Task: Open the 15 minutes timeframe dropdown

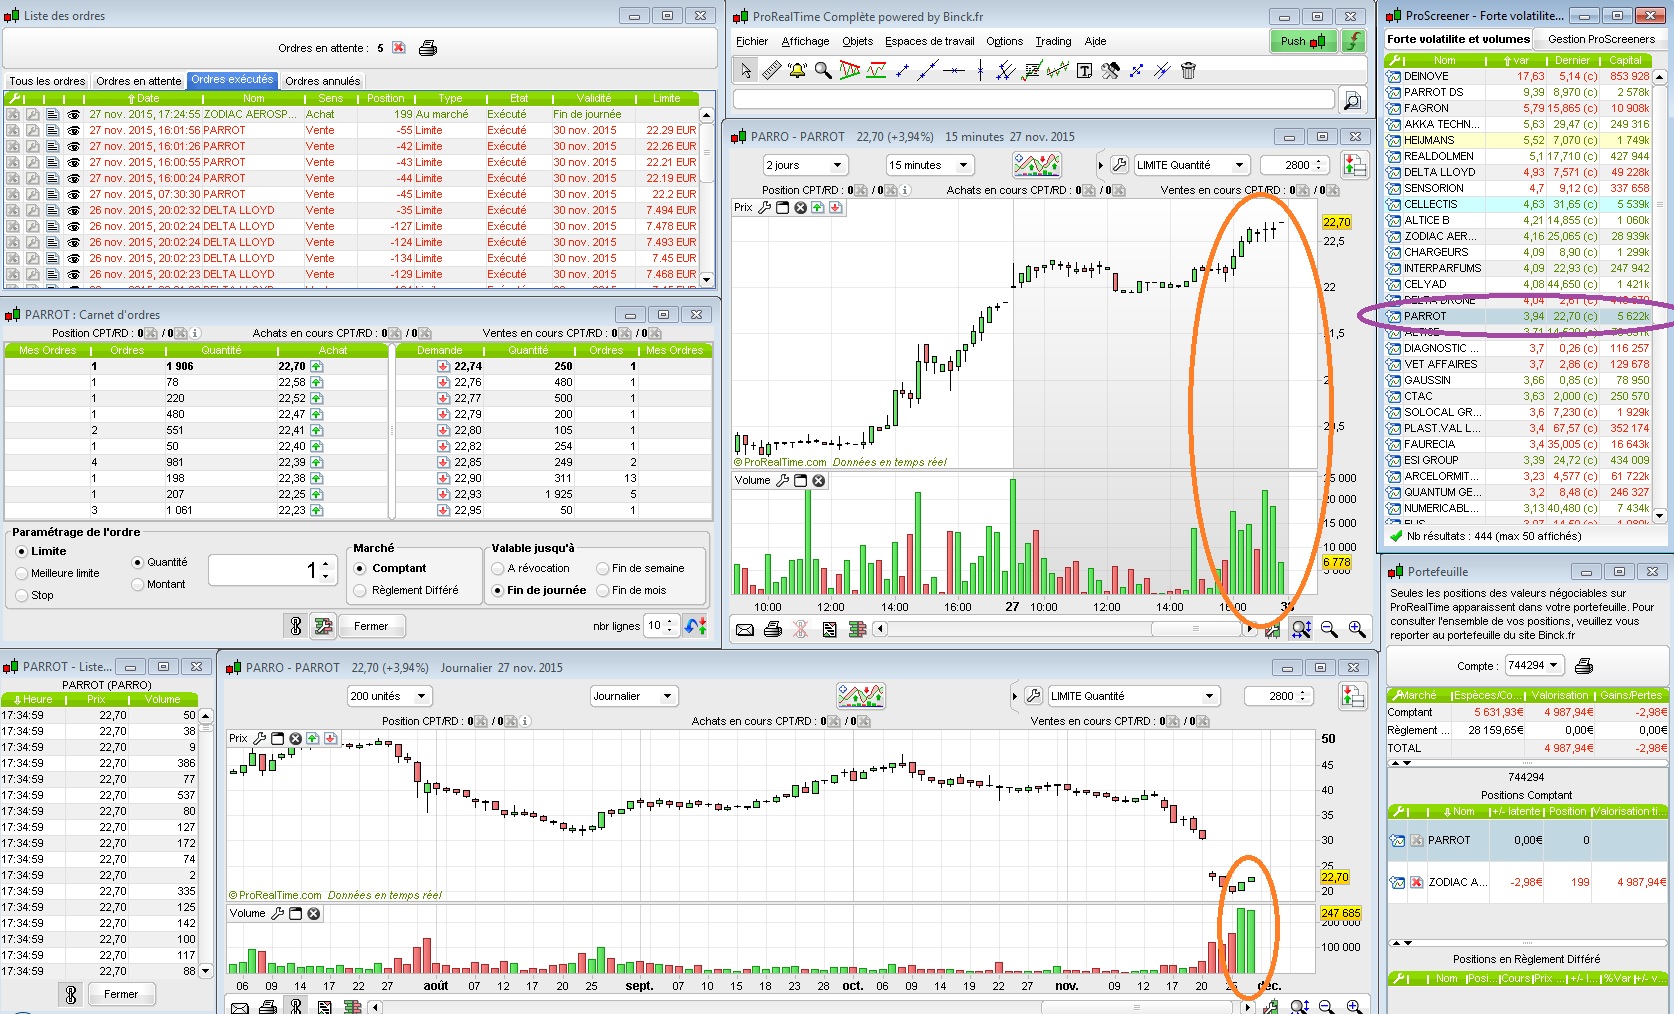Action: tap(930, 165)
